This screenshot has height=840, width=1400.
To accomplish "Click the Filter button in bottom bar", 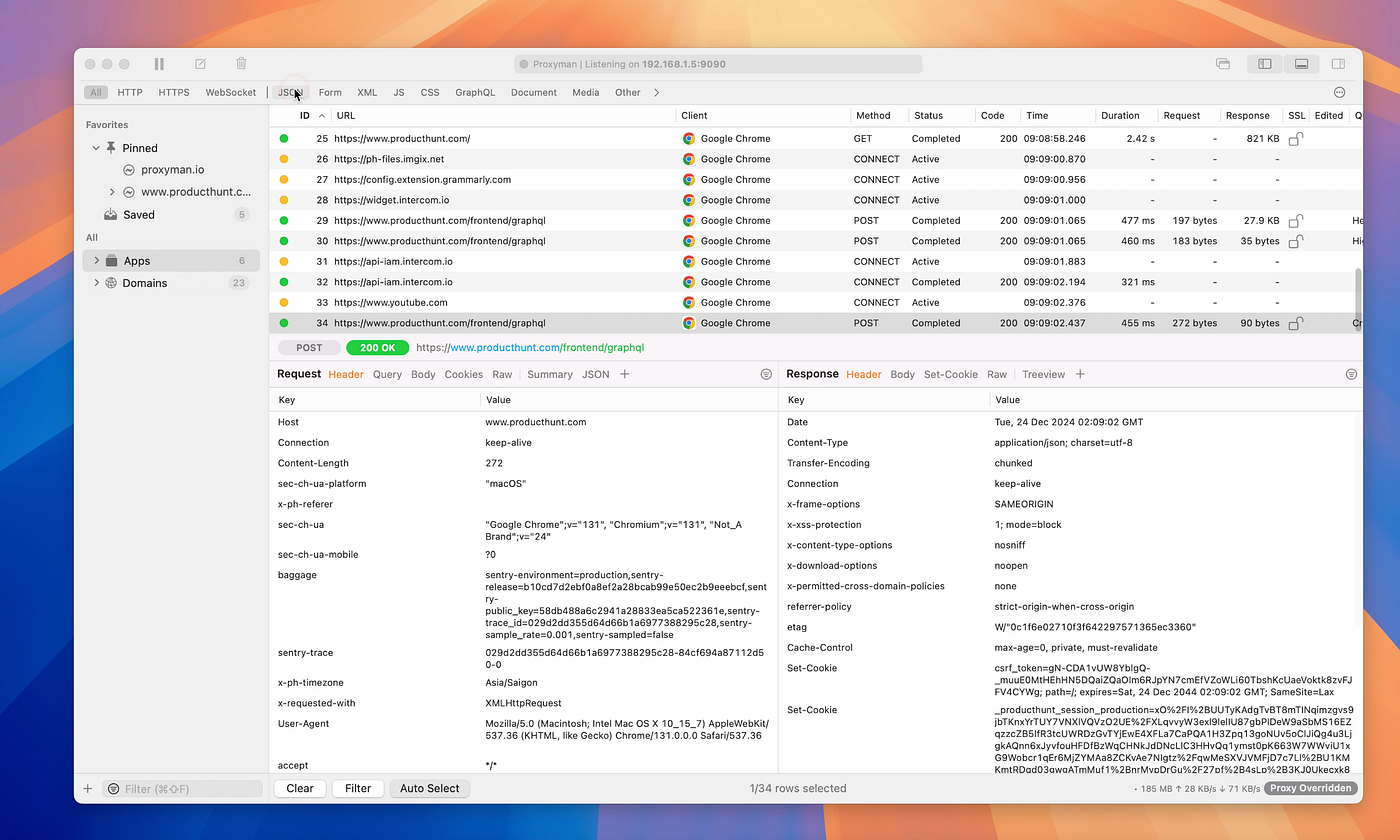I will coord(358,788).
